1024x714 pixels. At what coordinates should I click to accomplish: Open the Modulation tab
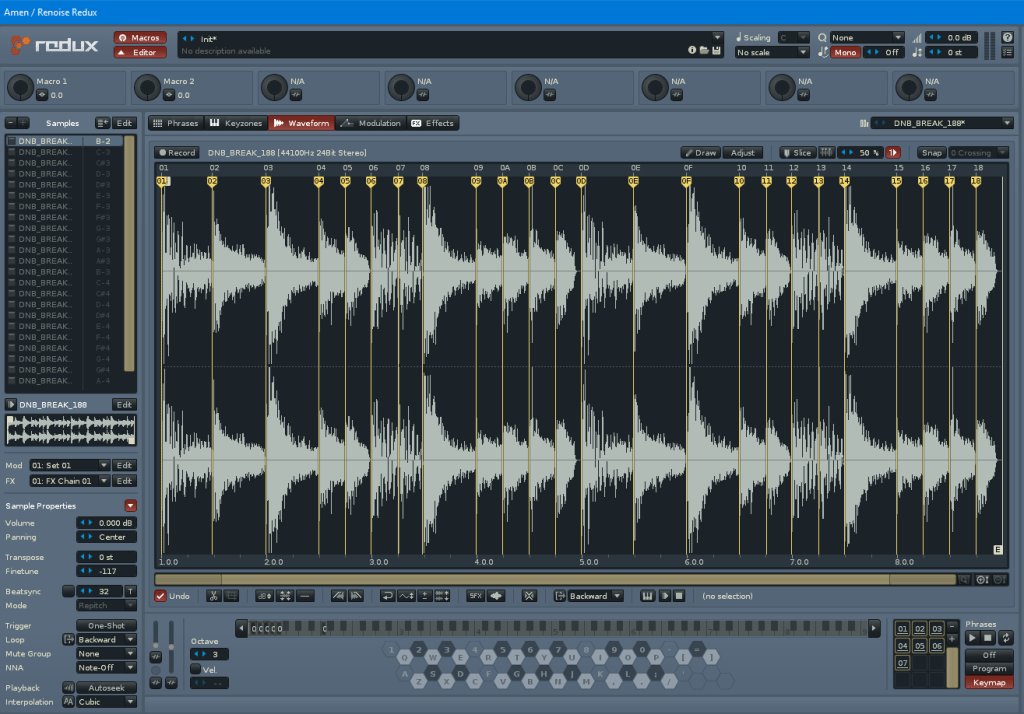click(371, 123)
